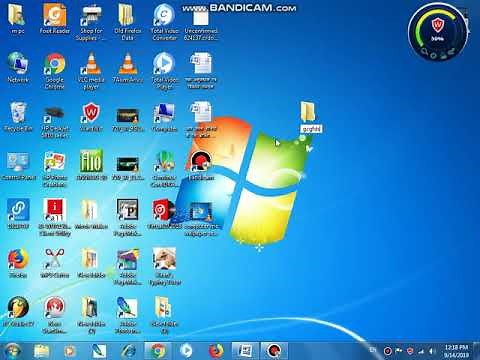Open the Control Panel desktop icon
This screenshot has width=480, height=360.
tap(18, 166)
